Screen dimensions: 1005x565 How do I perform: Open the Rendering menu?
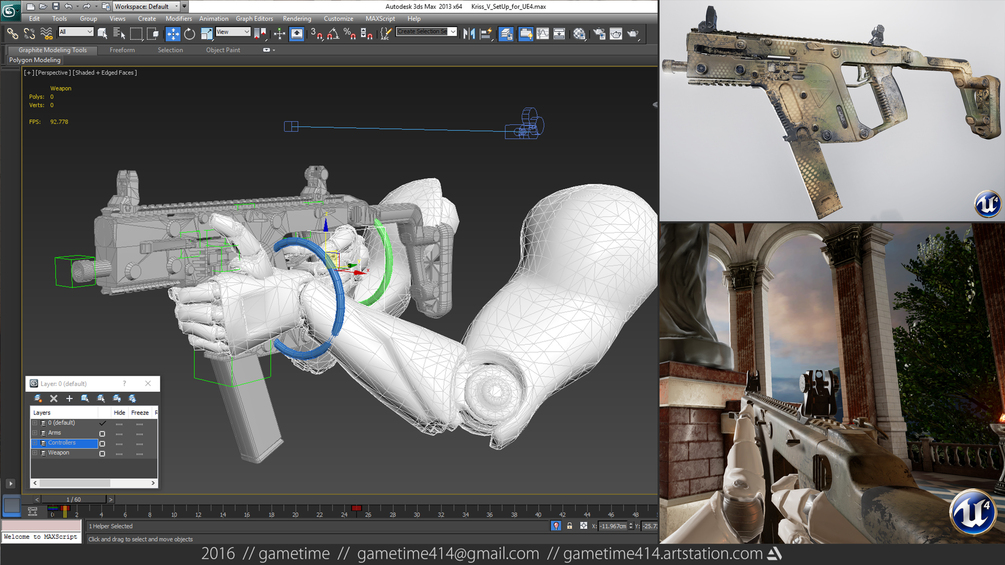(x=297, y=19)
